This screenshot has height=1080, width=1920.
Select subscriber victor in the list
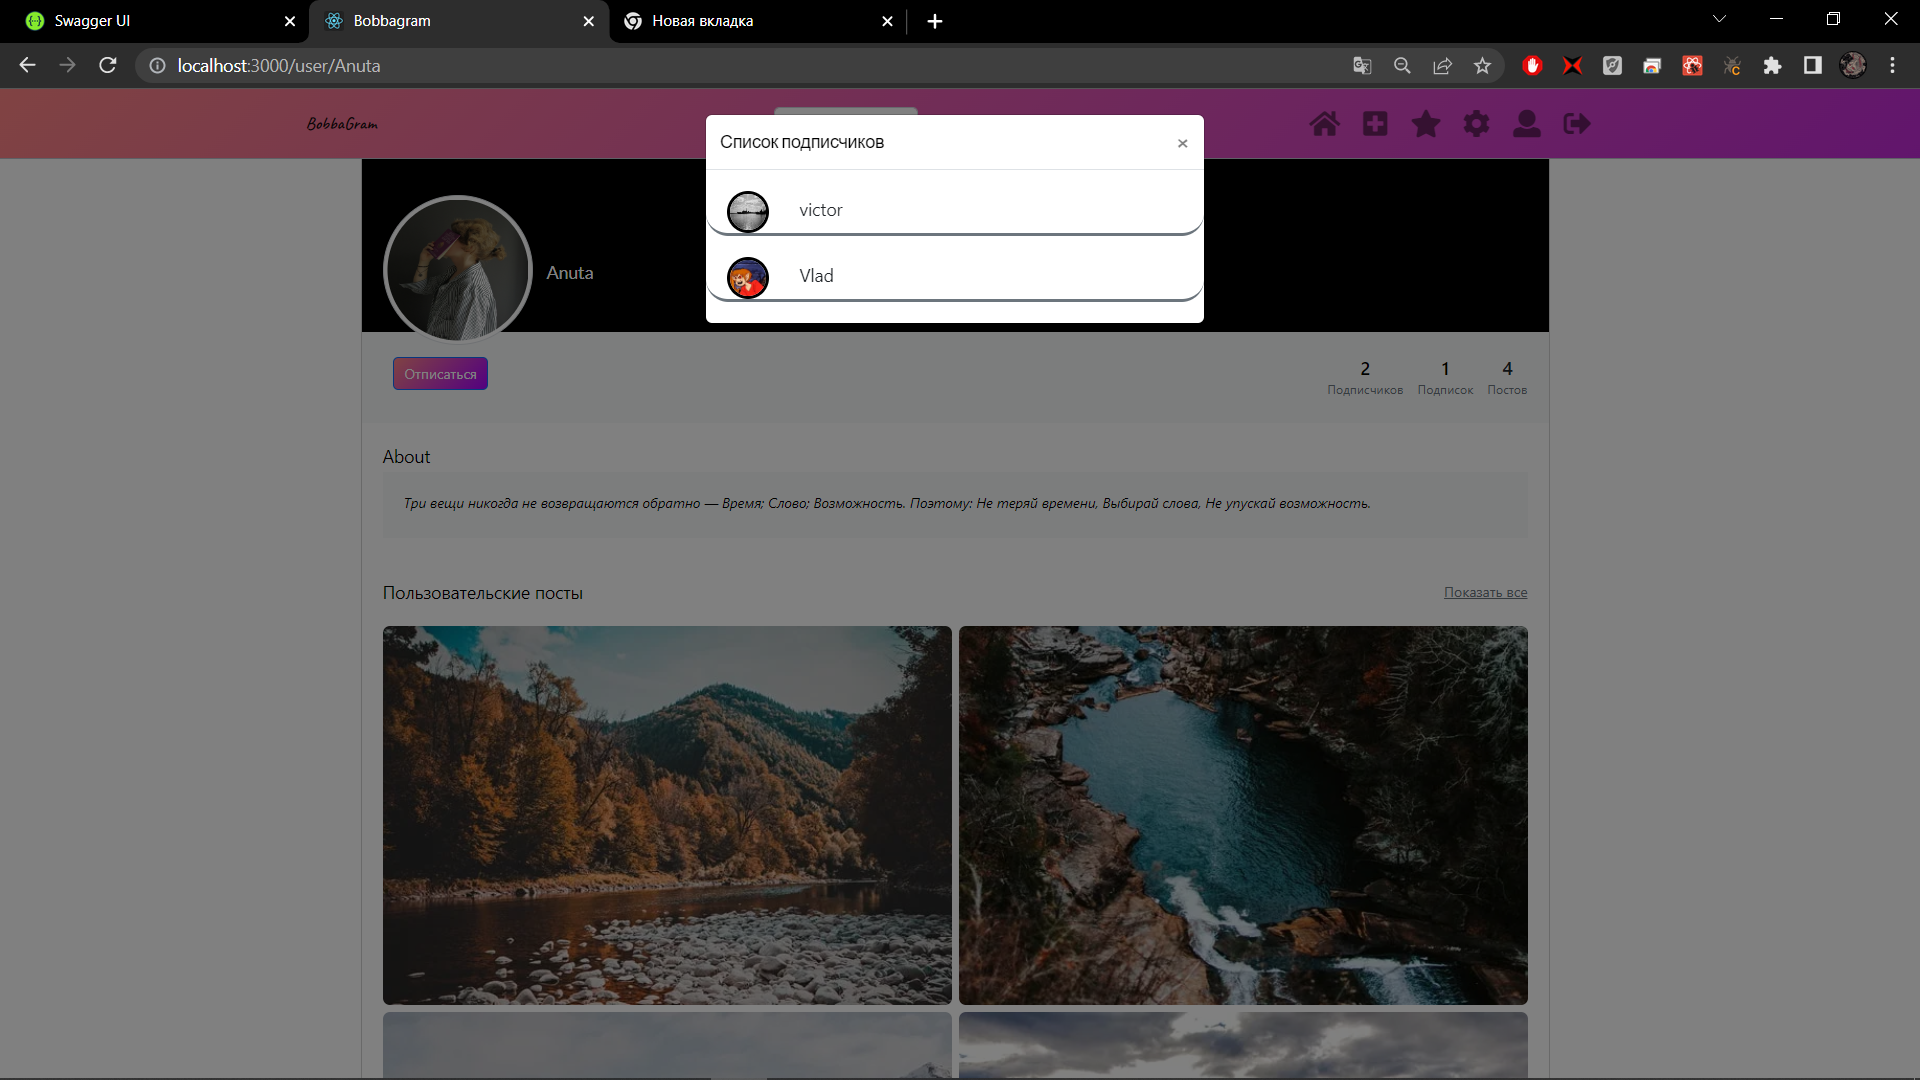coord(820,210)
